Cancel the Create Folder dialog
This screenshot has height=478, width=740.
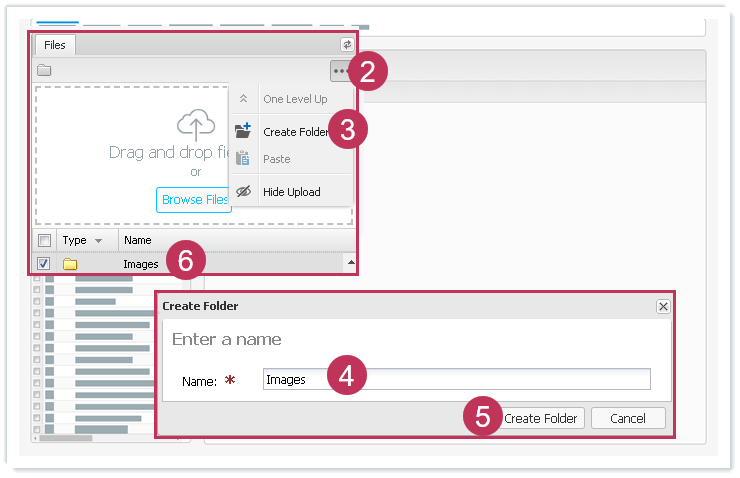(628, 418)
